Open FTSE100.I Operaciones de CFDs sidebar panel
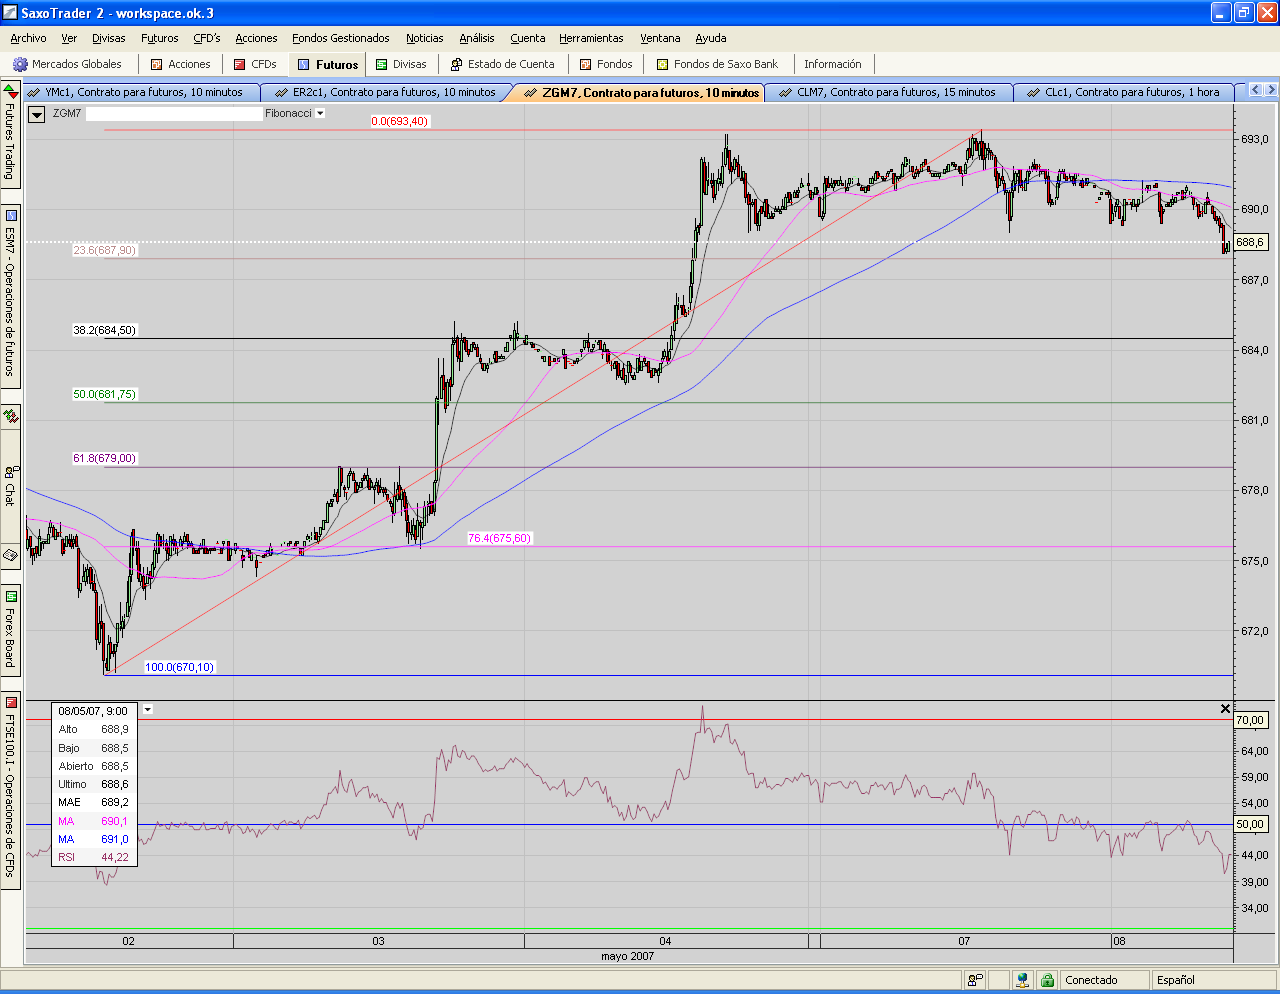 tap(10, 790)
